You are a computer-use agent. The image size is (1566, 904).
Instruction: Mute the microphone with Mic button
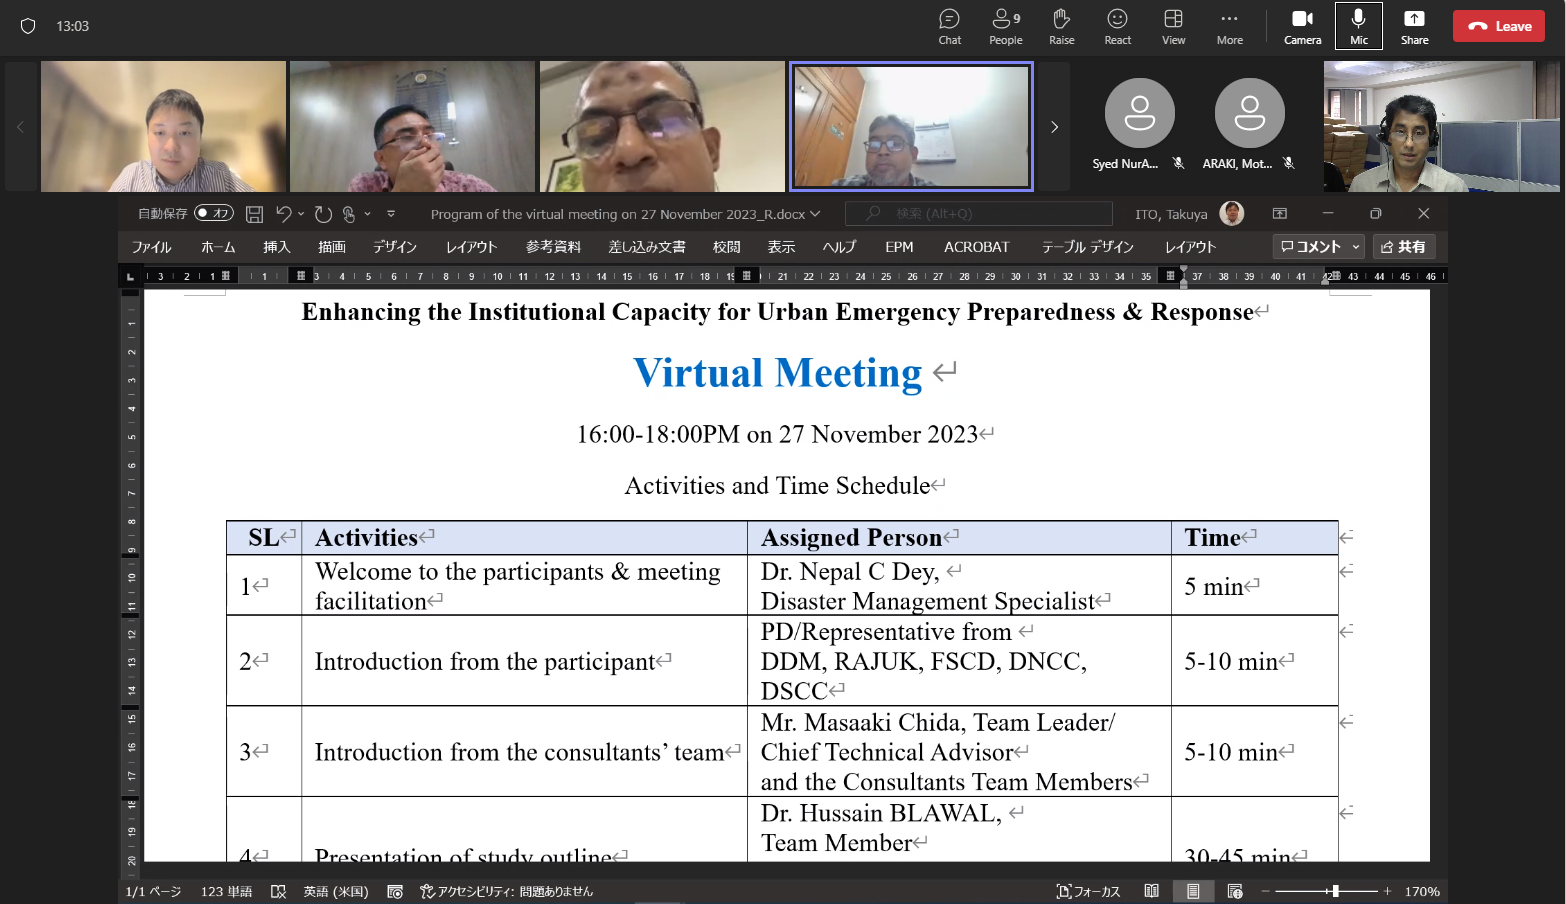[1358, 26]
